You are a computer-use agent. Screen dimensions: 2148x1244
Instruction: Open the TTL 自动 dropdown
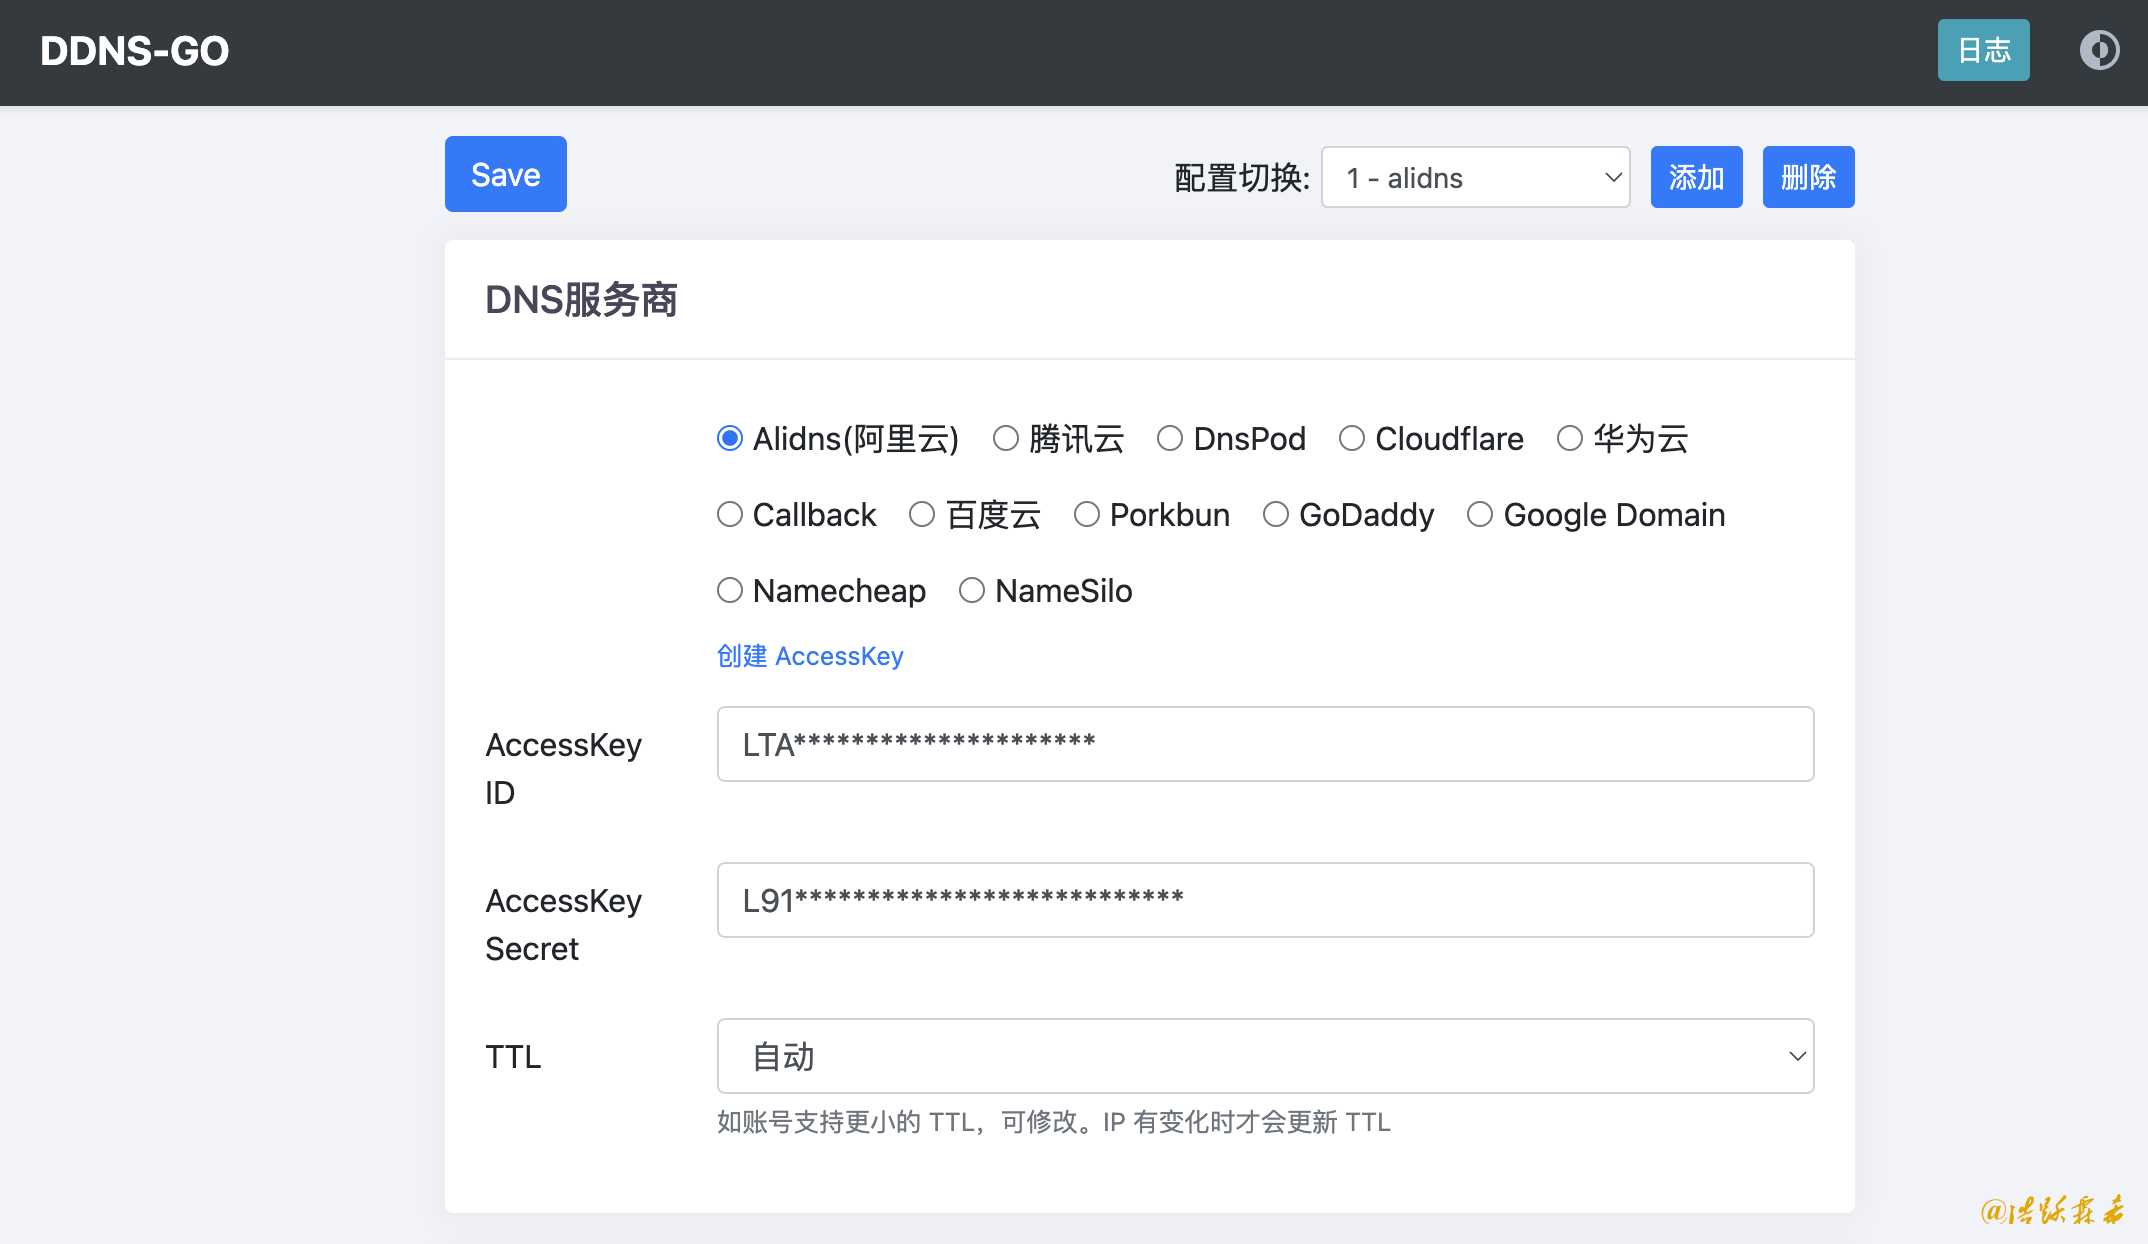coord(1265,1056)
